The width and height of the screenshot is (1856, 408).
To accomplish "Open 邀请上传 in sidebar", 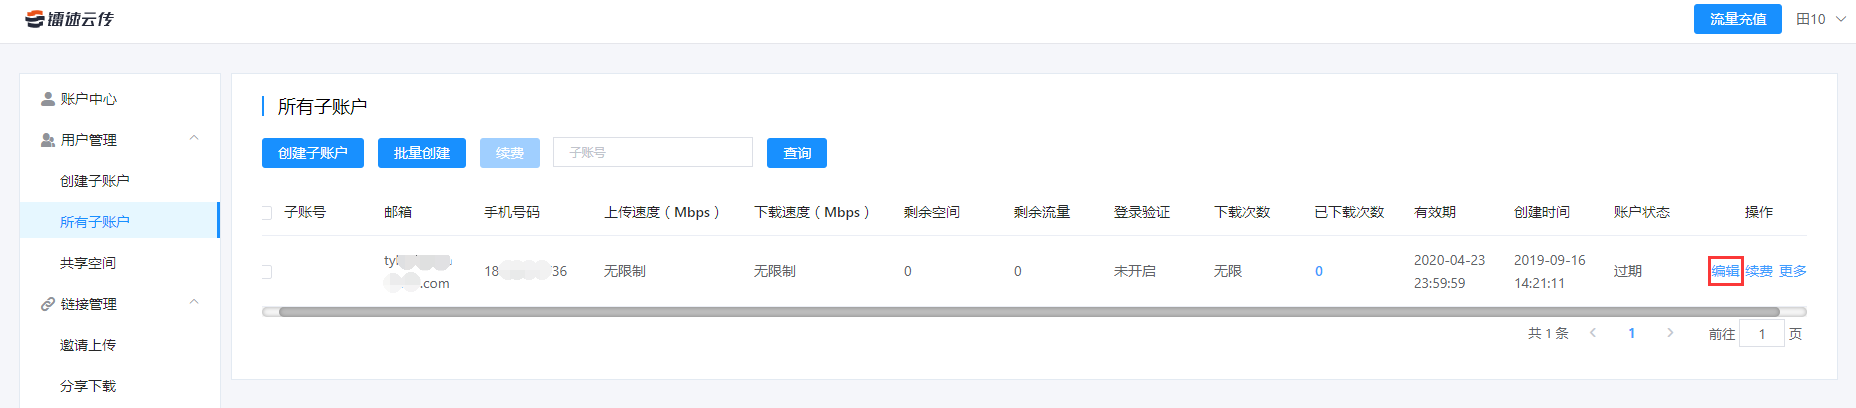I will pos(120,345).
